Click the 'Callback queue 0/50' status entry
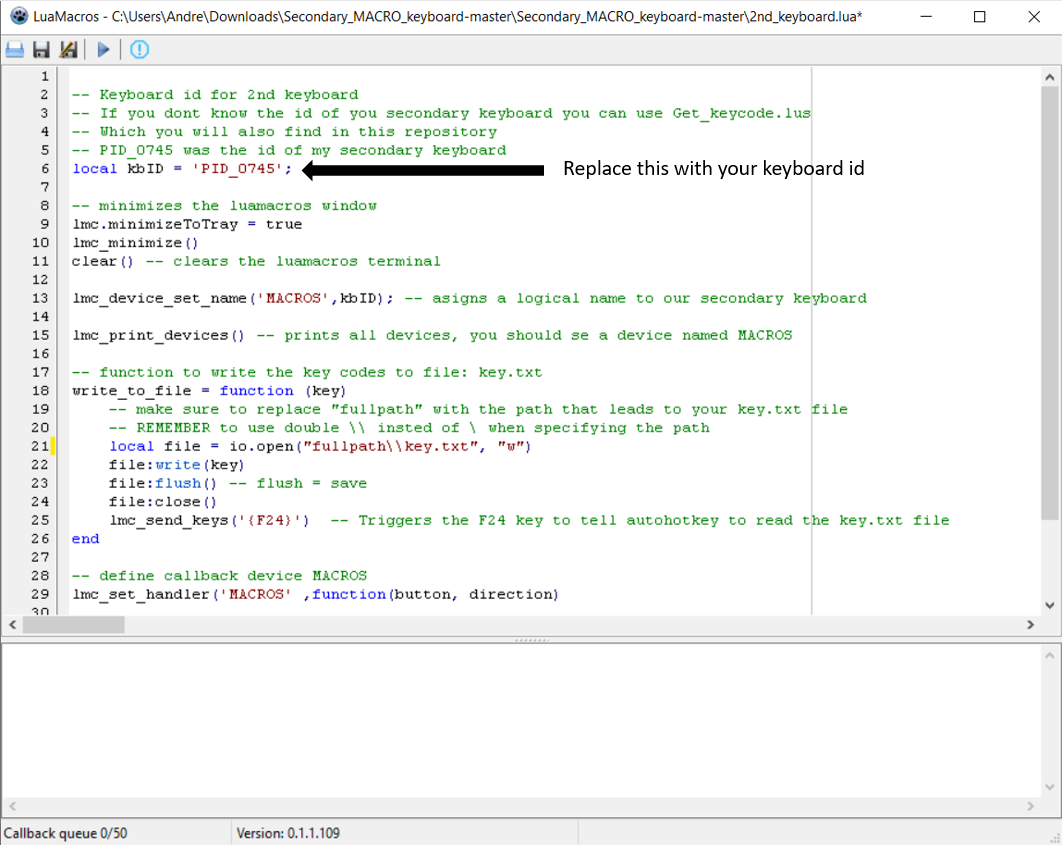This screenshot has height=845, width=1062. [x=65, y=833]
